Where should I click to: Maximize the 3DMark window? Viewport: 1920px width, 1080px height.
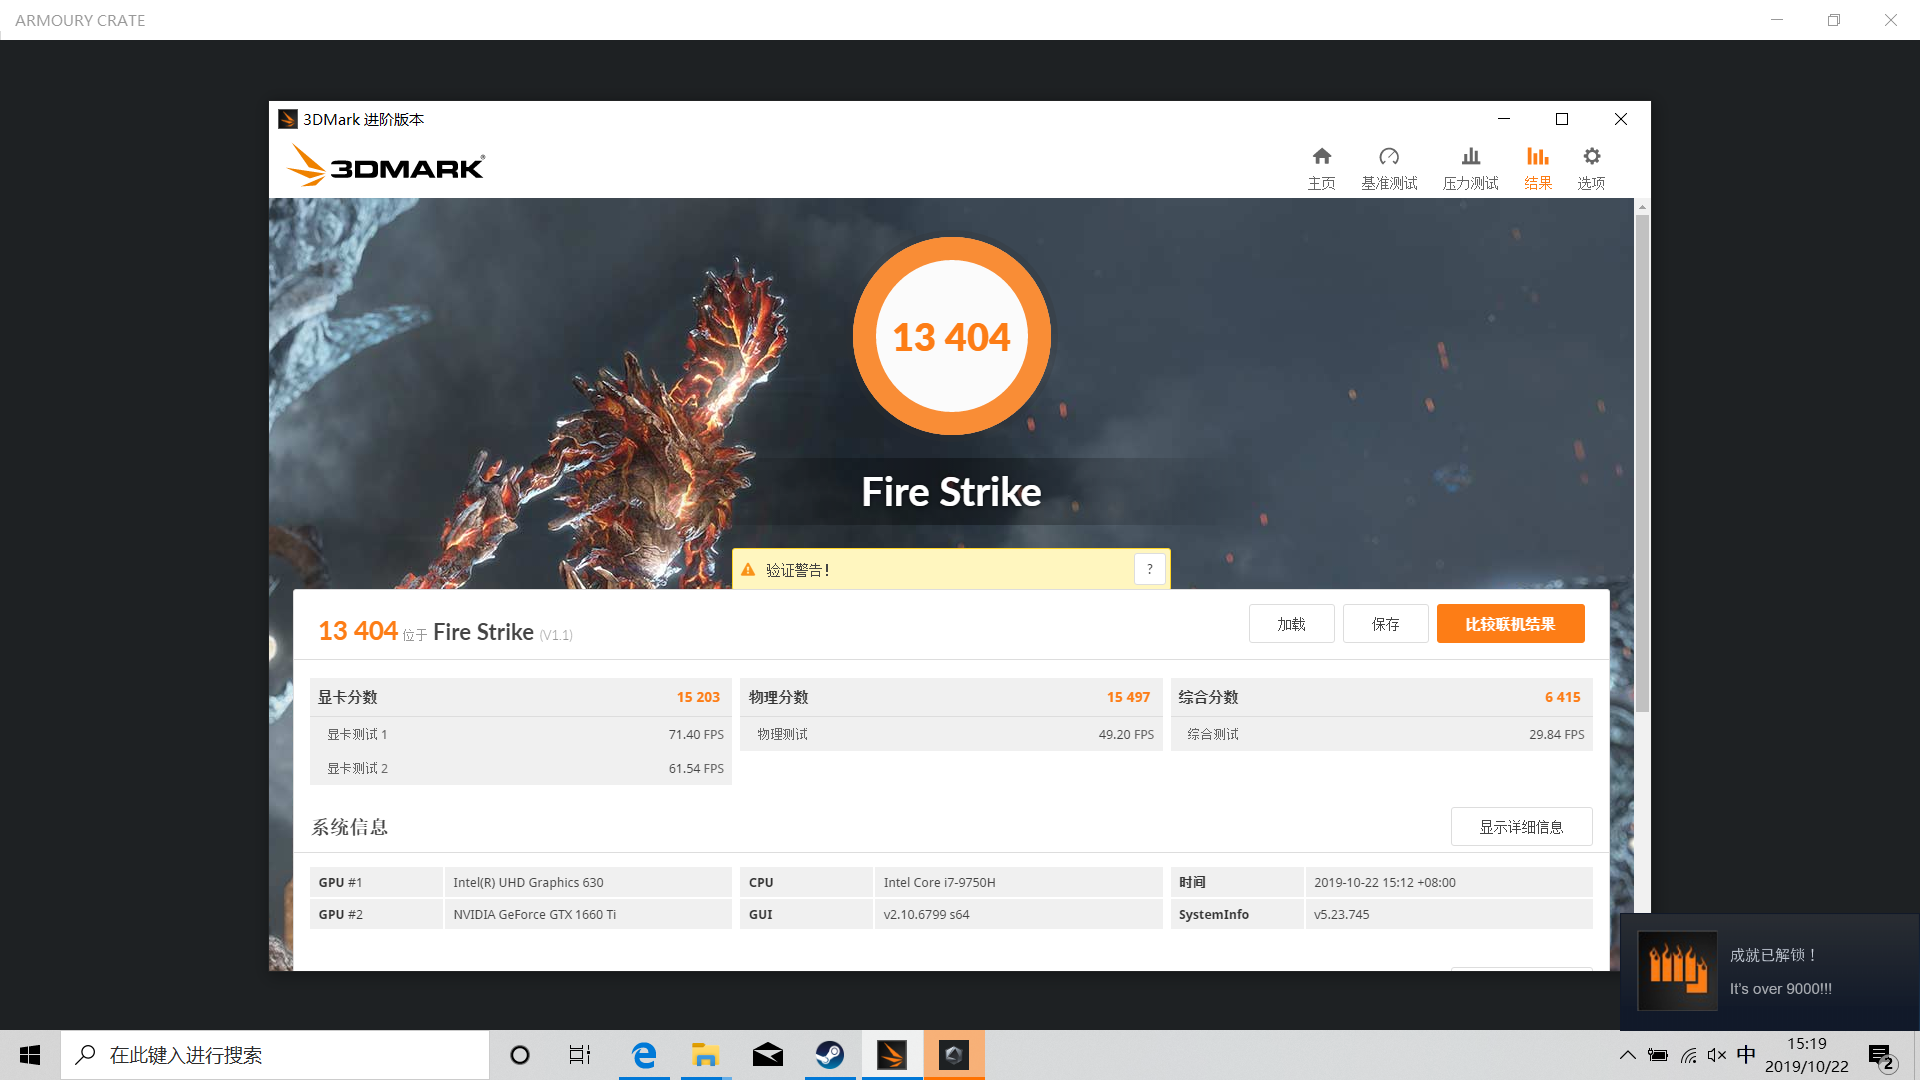pyautogui.click(x=1562, y=119)
